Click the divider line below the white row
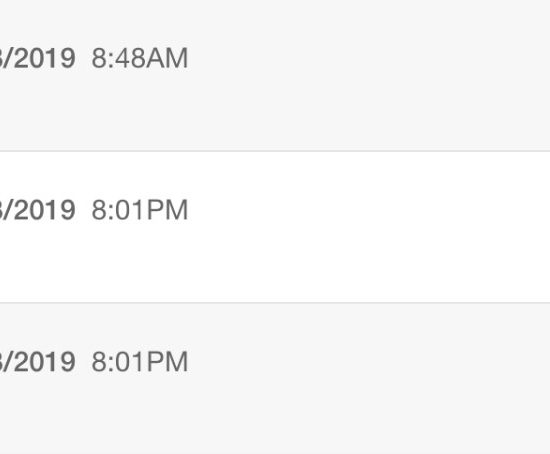This screenshot has width=550, height=454. pos(275,303)
